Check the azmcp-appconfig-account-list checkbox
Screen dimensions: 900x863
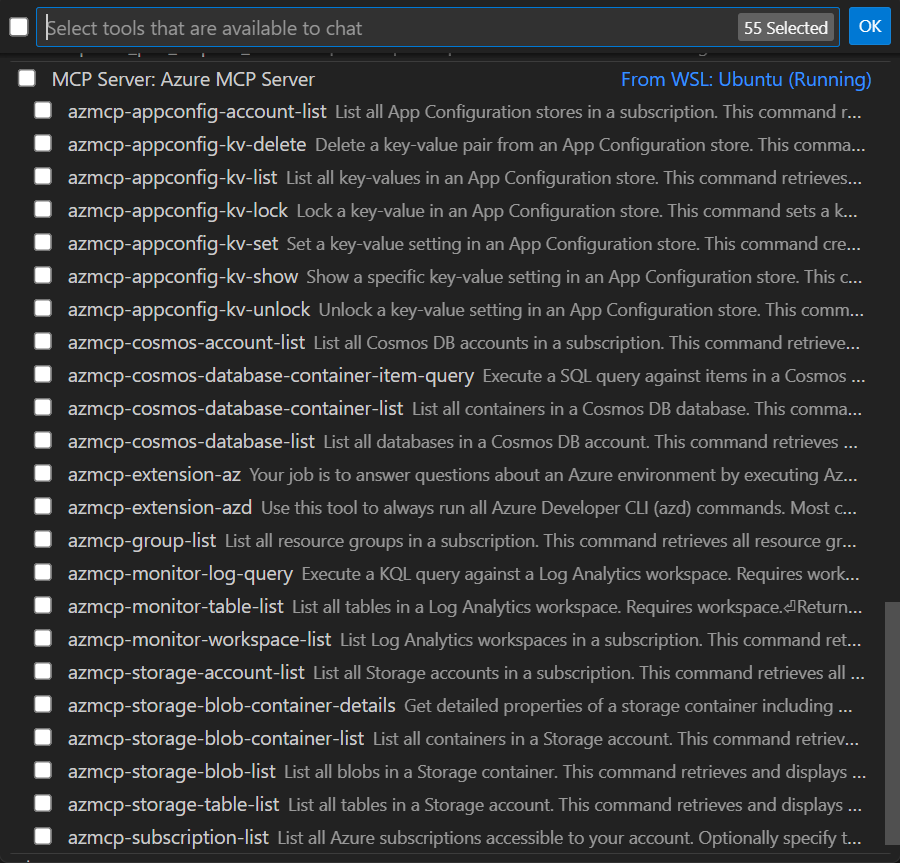[x=43, y=110]
